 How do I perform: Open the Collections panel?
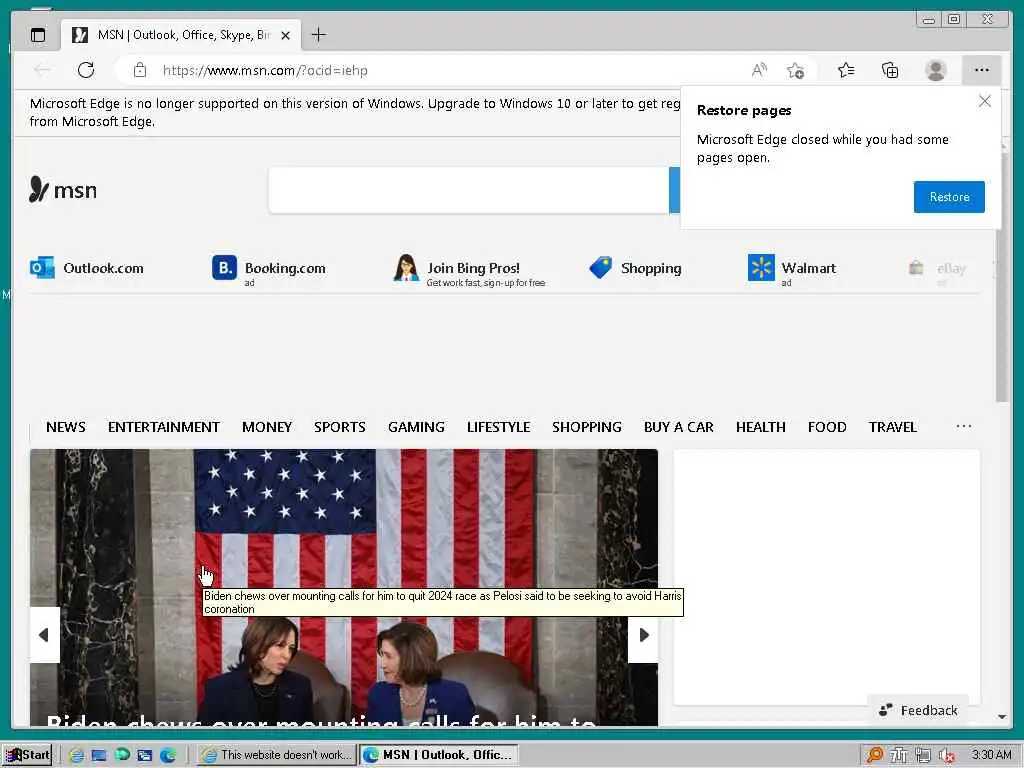pyautogui.click(x=890, y=70)
